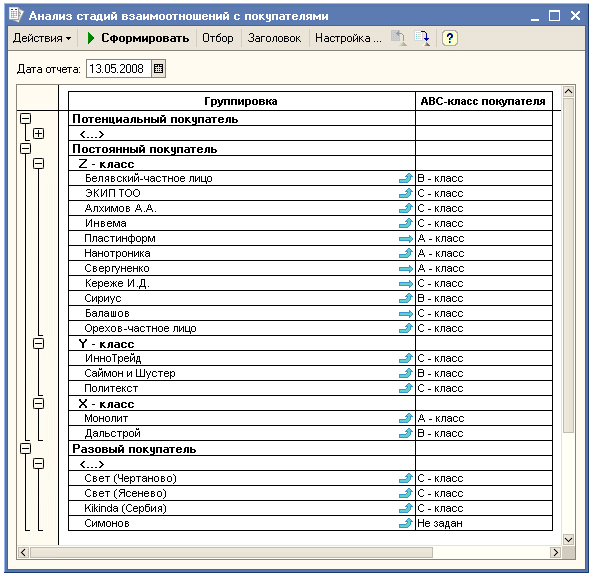Click the vertical scrollbar up arrow

click(x=568, y=92)
